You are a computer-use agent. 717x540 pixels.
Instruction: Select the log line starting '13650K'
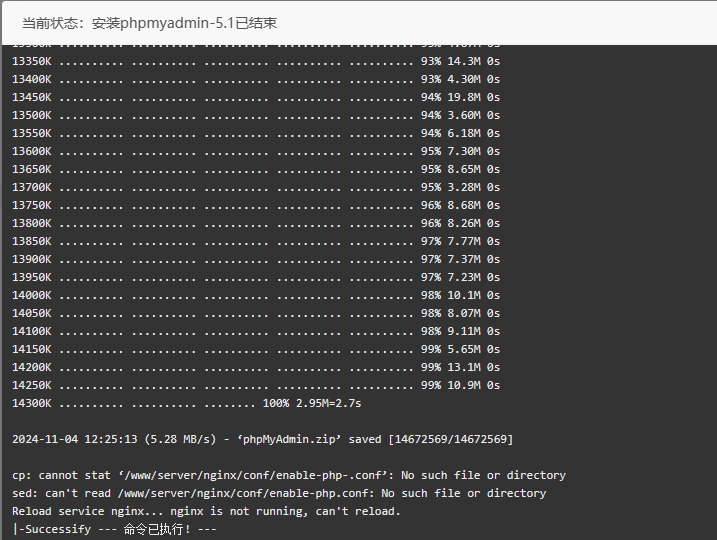coord(256,169)
